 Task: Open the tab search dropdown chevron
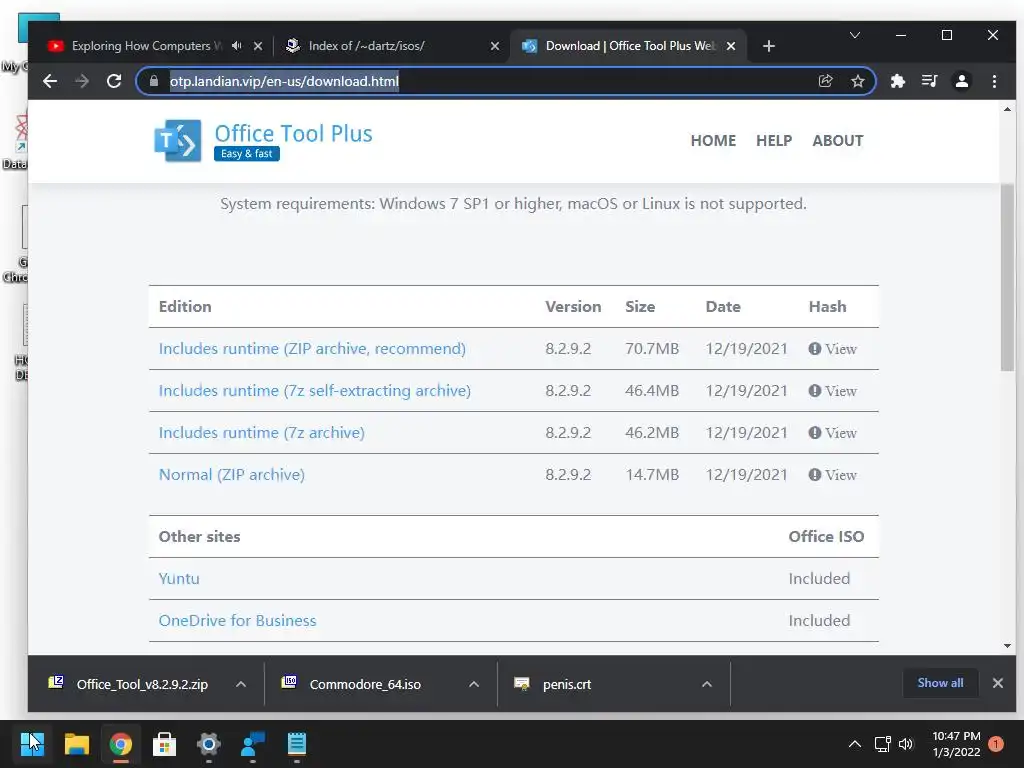click(x=854, y=35)
